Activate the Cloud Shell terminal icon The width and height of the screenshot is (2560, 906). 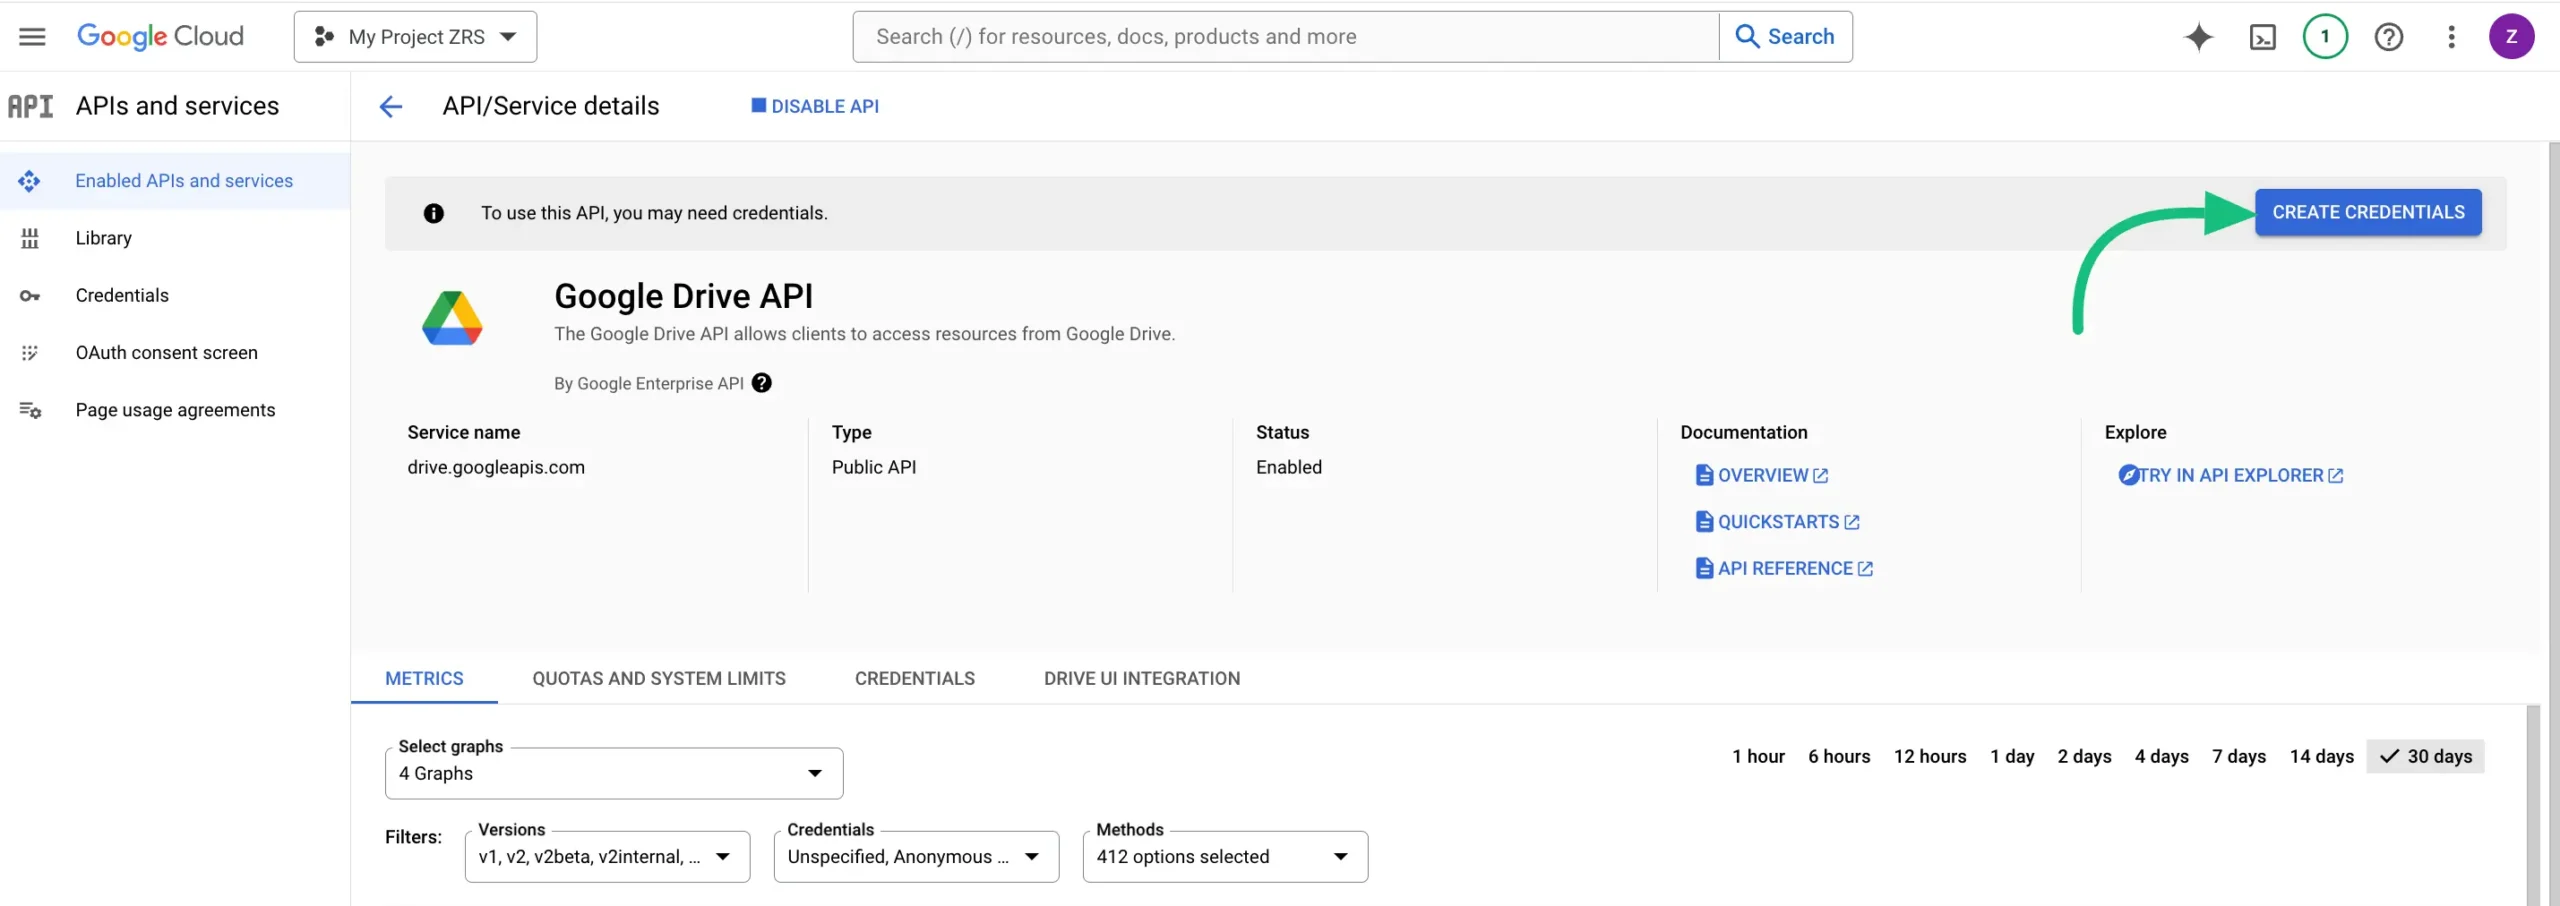coord(2263,36)
